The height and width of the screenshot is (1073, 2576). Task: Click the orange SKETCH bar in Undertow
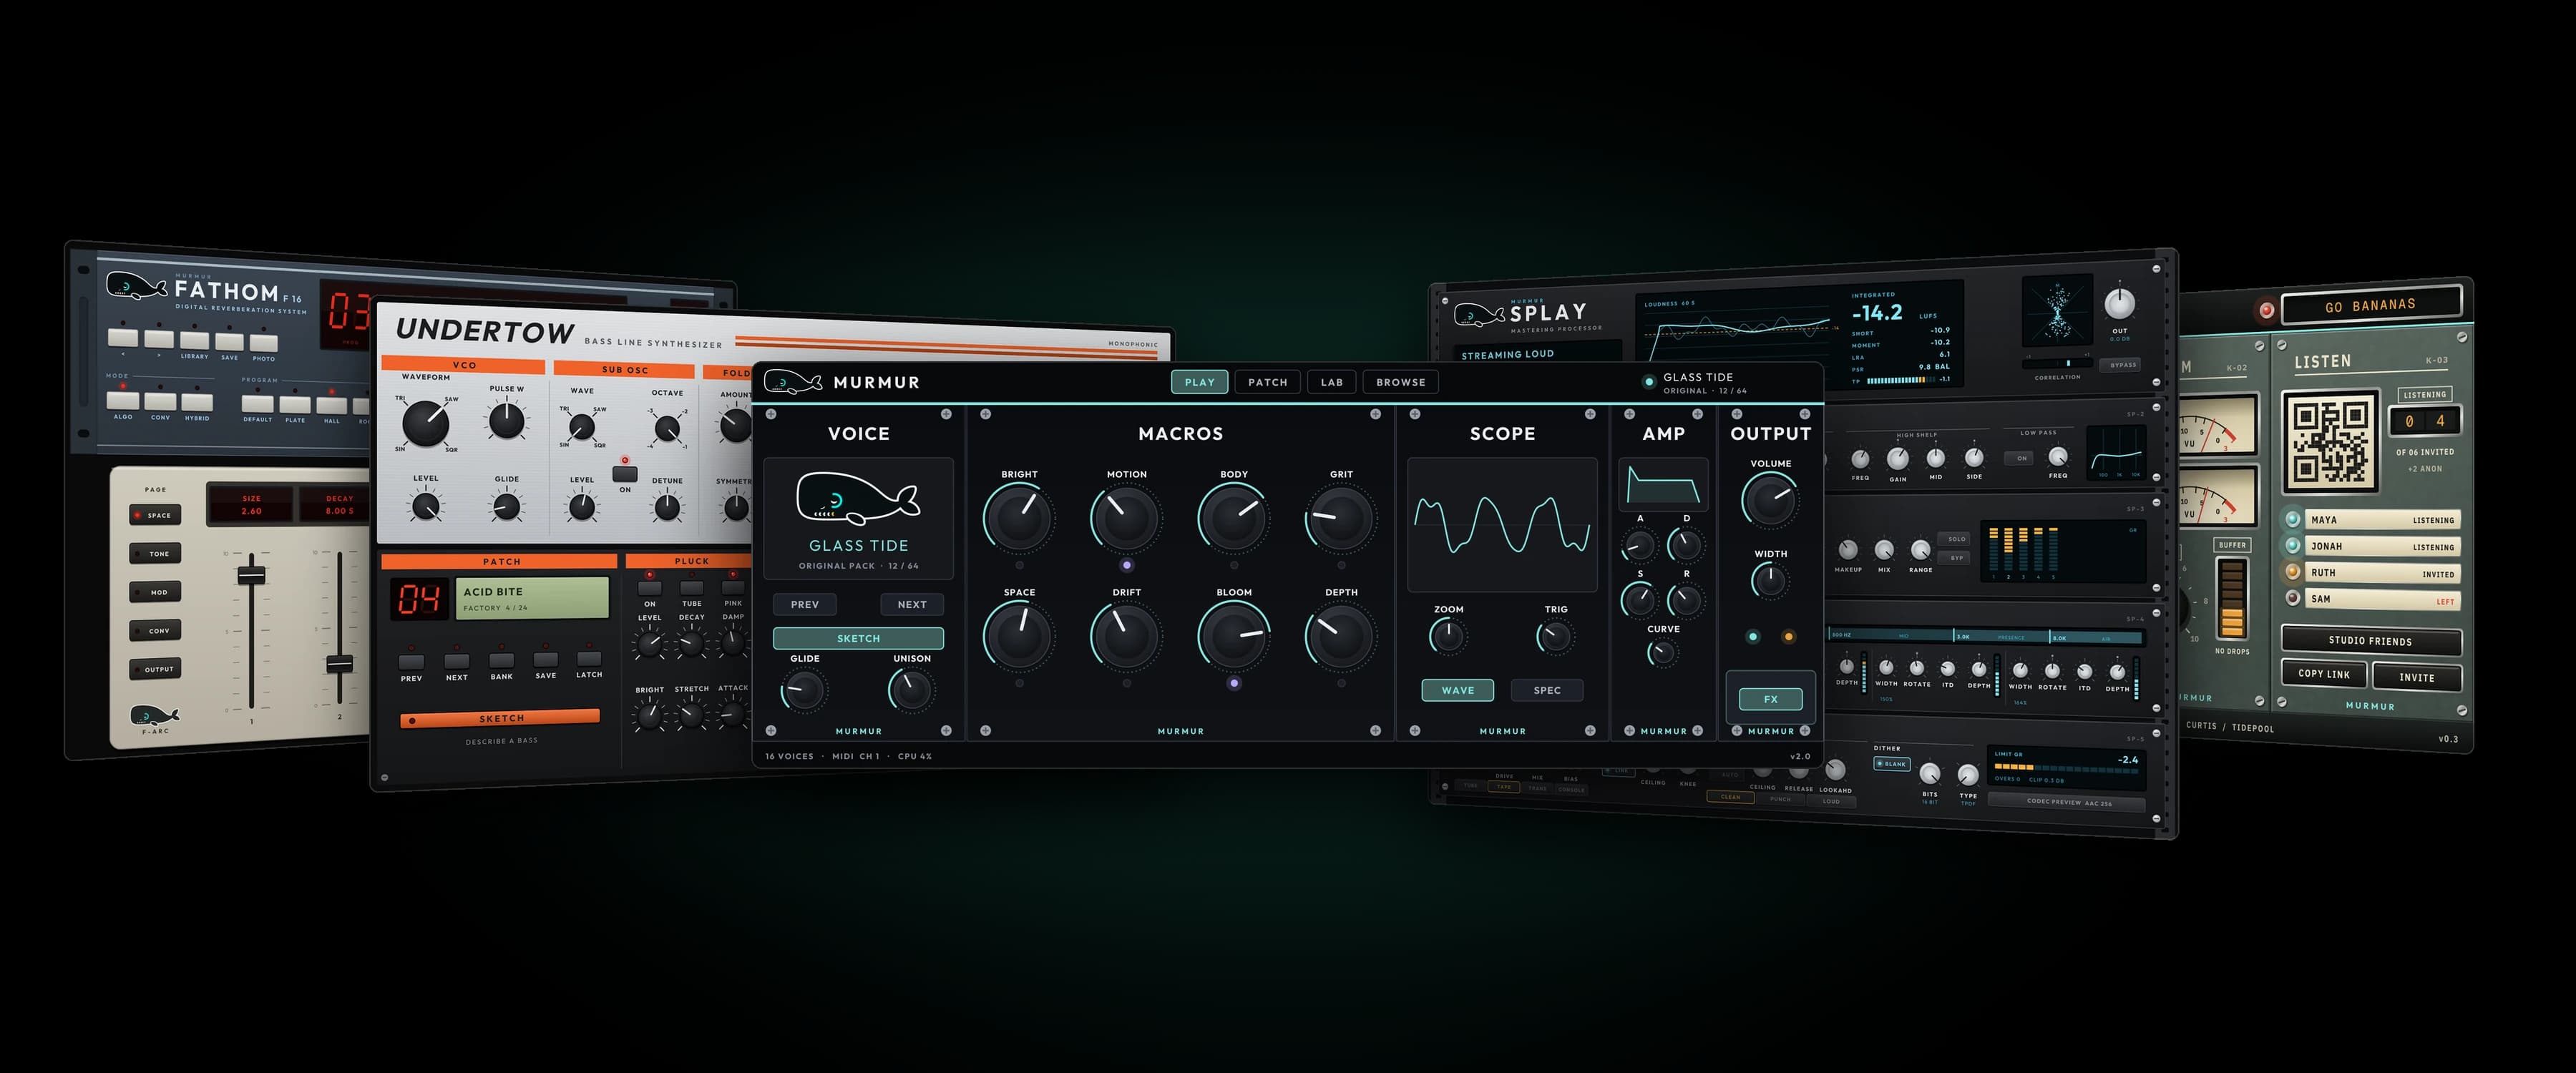coord(500,718)
